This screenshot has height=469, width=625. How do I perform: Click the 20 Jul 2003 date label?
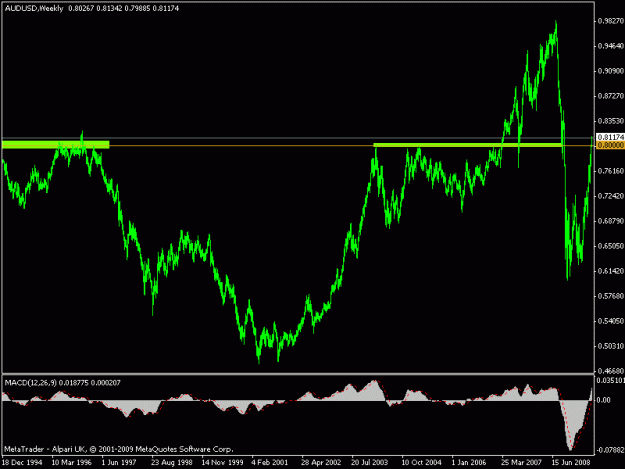pos(369,462)
